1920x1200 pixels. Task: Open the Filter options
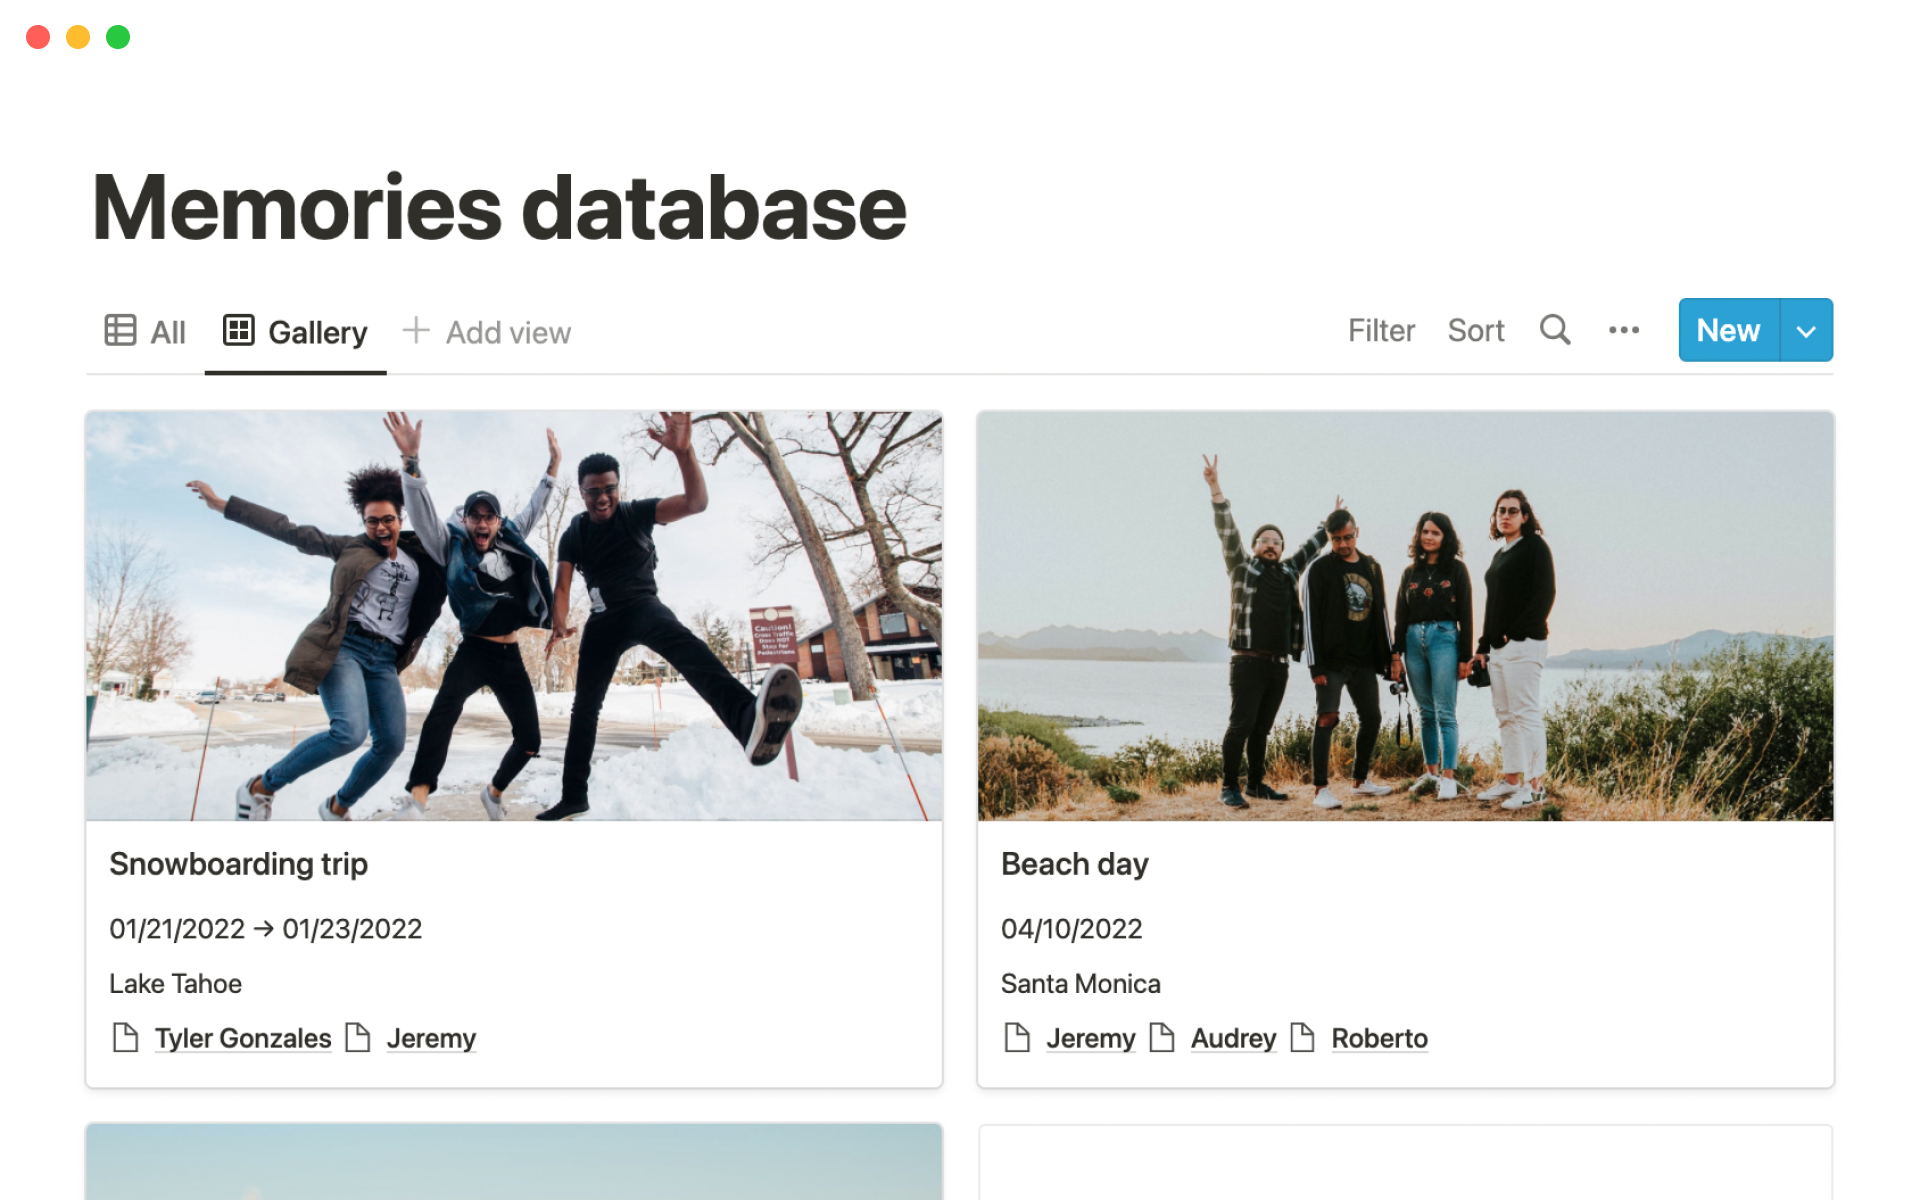click(x=1381, y=331)
